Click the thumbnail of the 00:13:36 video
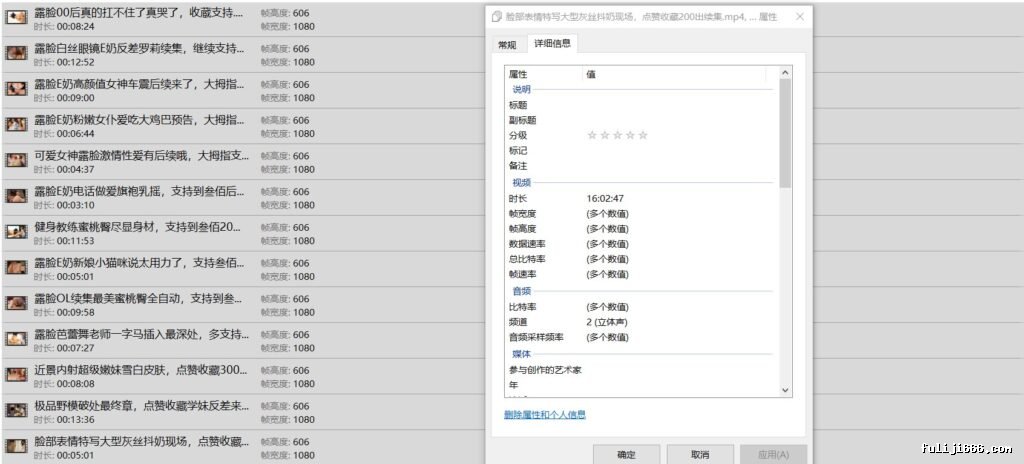 coord(16,410)
